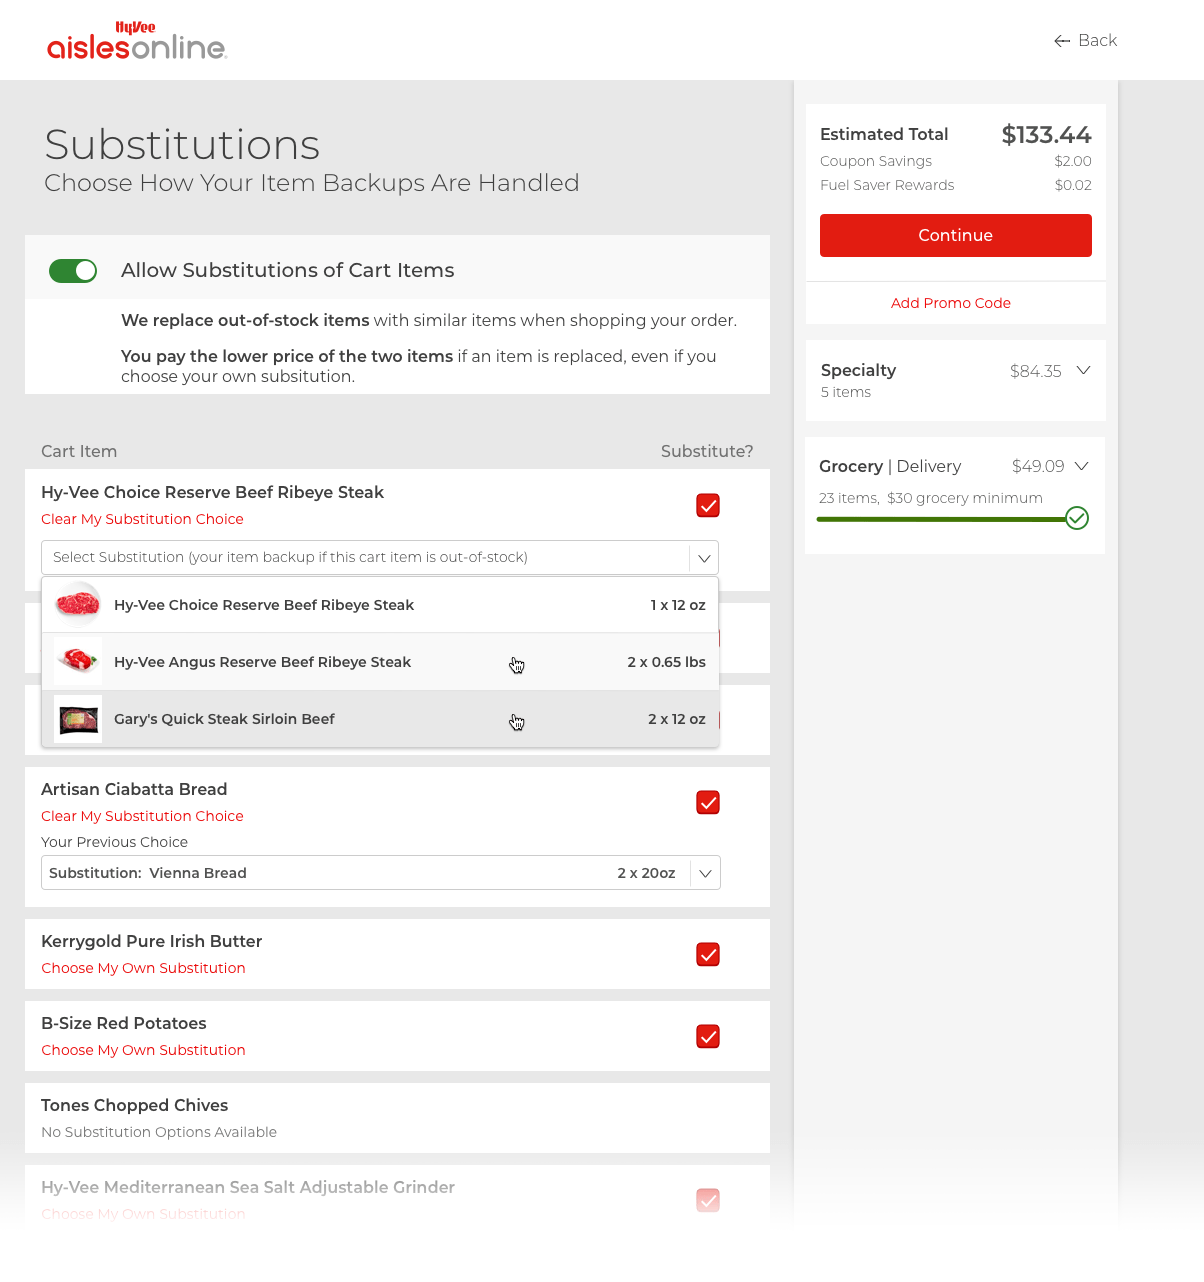Click Gary's Quick Steak Sirloin Beef thumbnail

(x=77, y=718)
